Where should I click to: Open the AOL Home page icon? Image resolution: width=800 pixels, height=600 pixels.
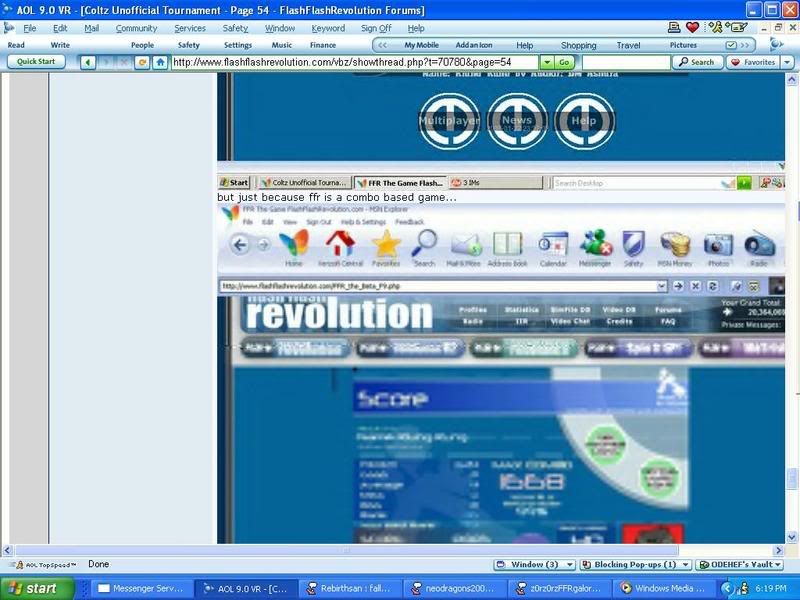pos(160,62)
